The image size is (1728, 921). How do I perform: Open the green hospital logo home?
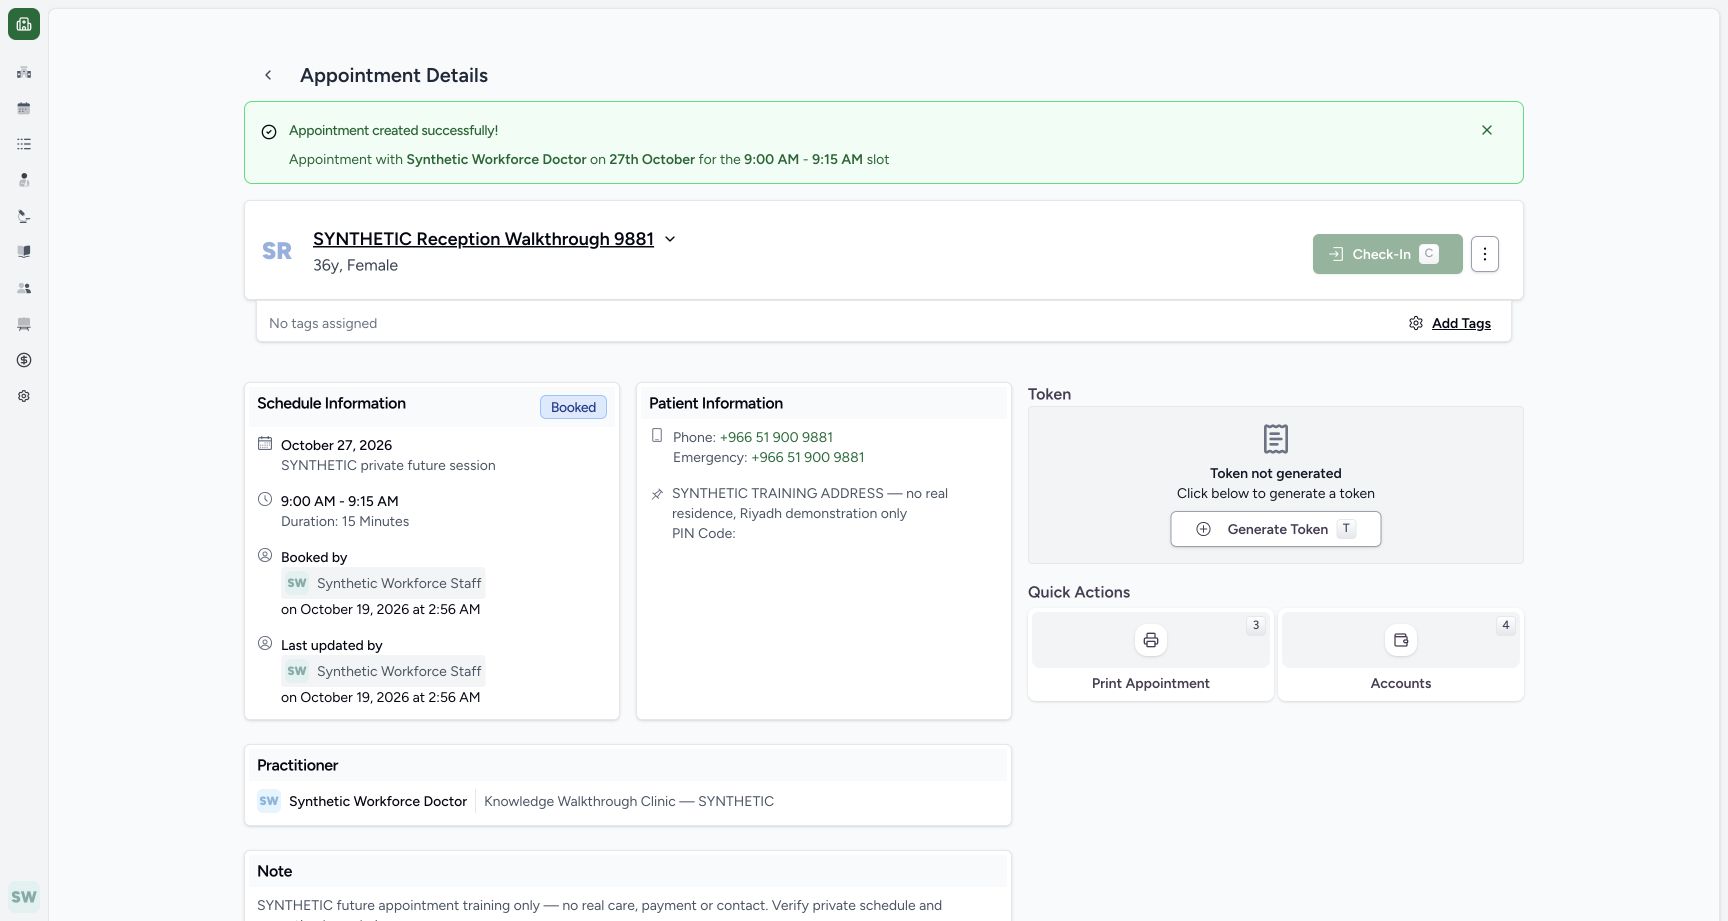(24, 24)
